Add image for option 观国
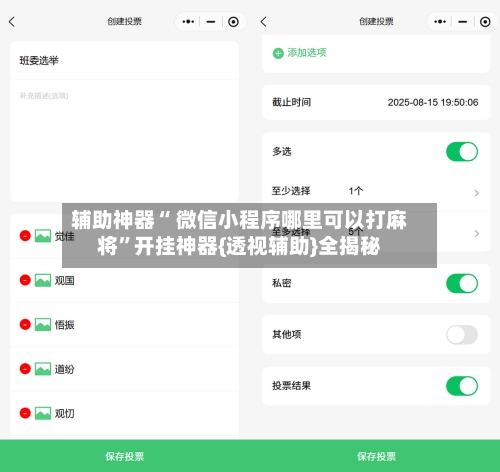Viewport: 500px width, 472px height. pos(43,280)
